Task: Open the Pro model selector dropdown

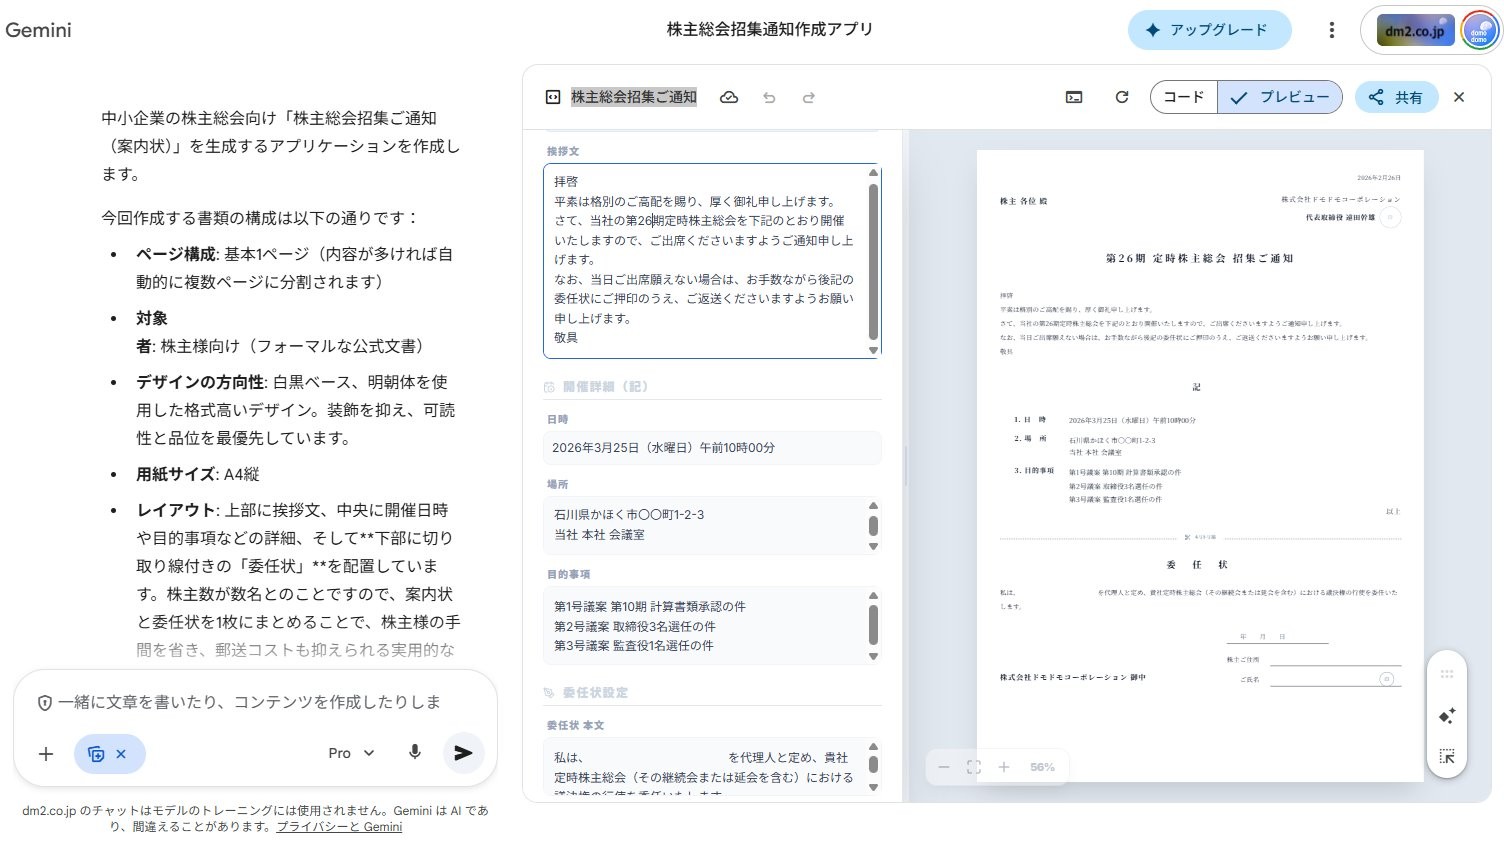Action: click(x=350, y=753)
